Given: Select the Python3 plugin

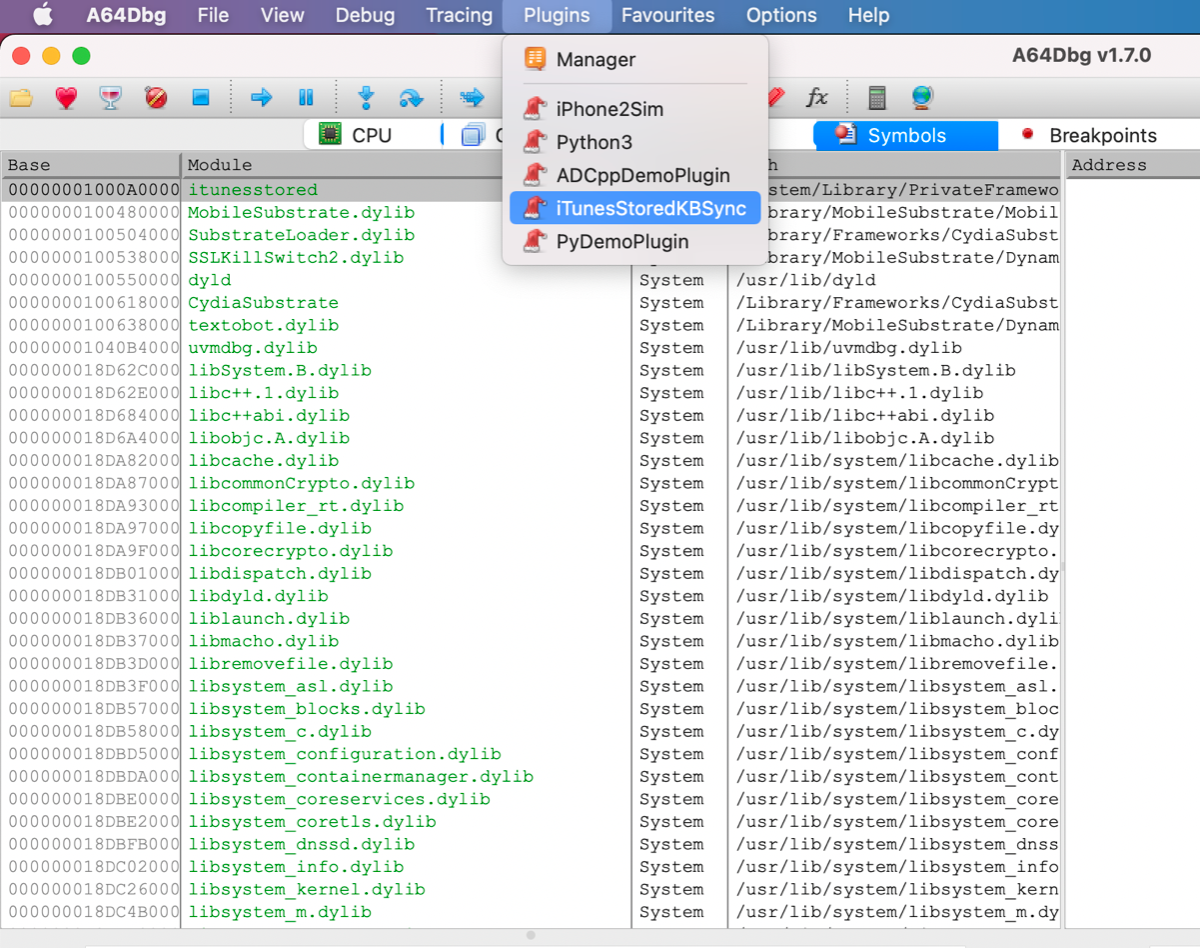Looking at the screenshot, I should [x=635, y=142].
